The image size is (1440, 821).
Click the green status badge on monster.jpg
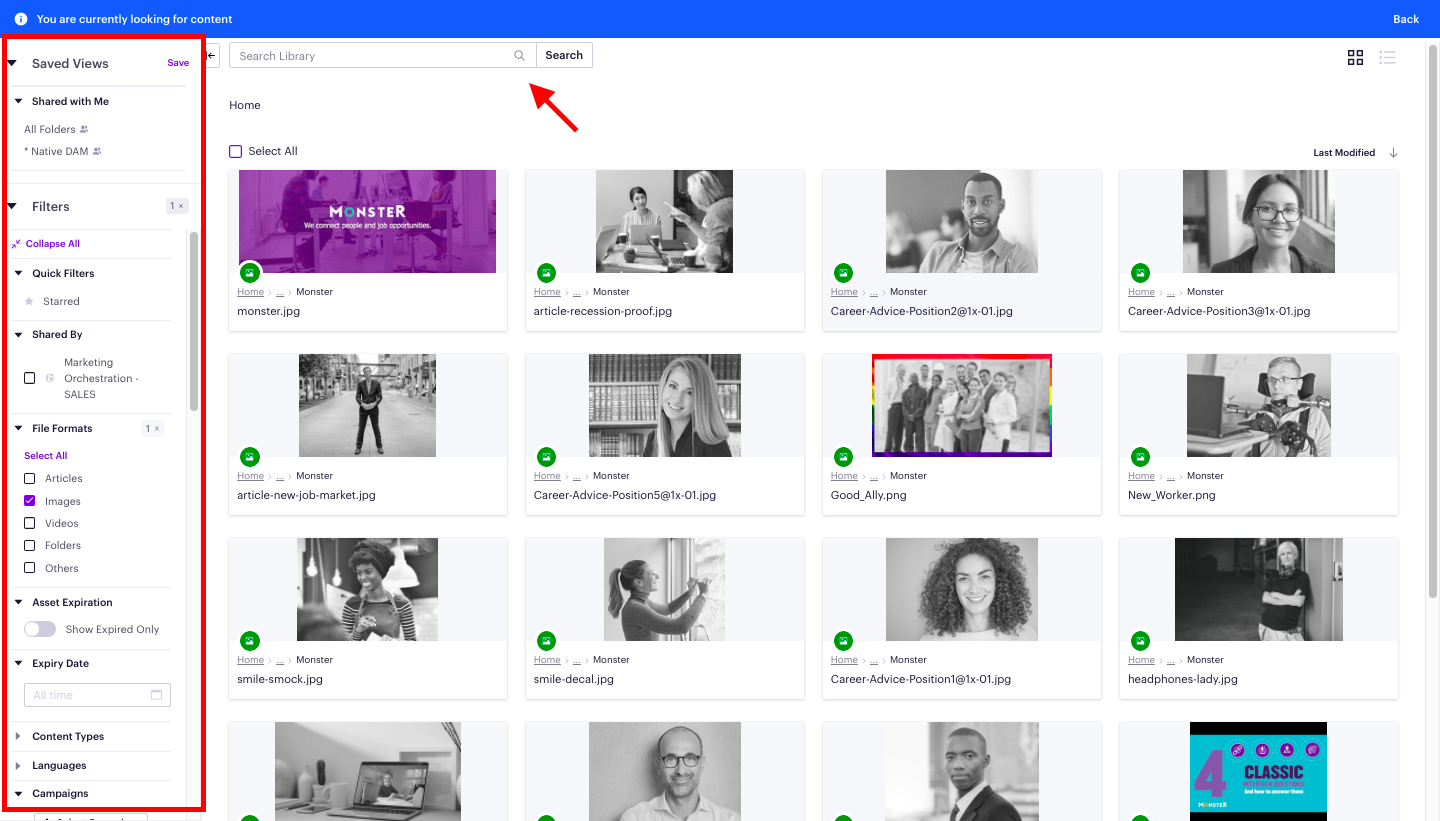click(249, 272)
